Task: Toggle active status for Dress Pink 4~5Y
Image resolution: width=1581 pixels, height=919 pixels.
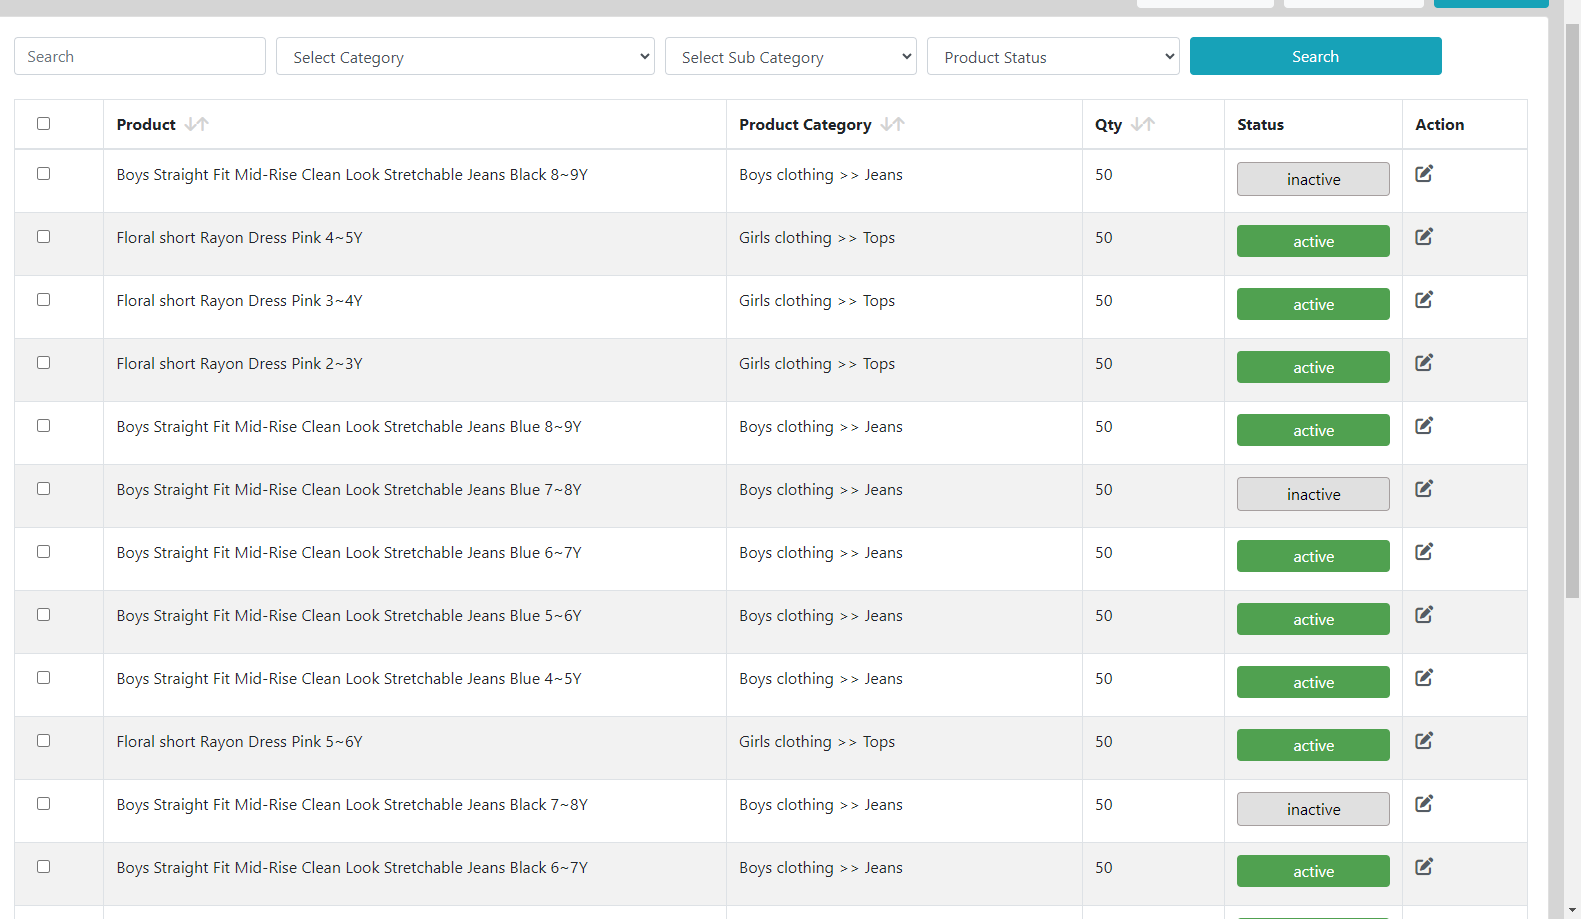Action: pos(1313,241)
